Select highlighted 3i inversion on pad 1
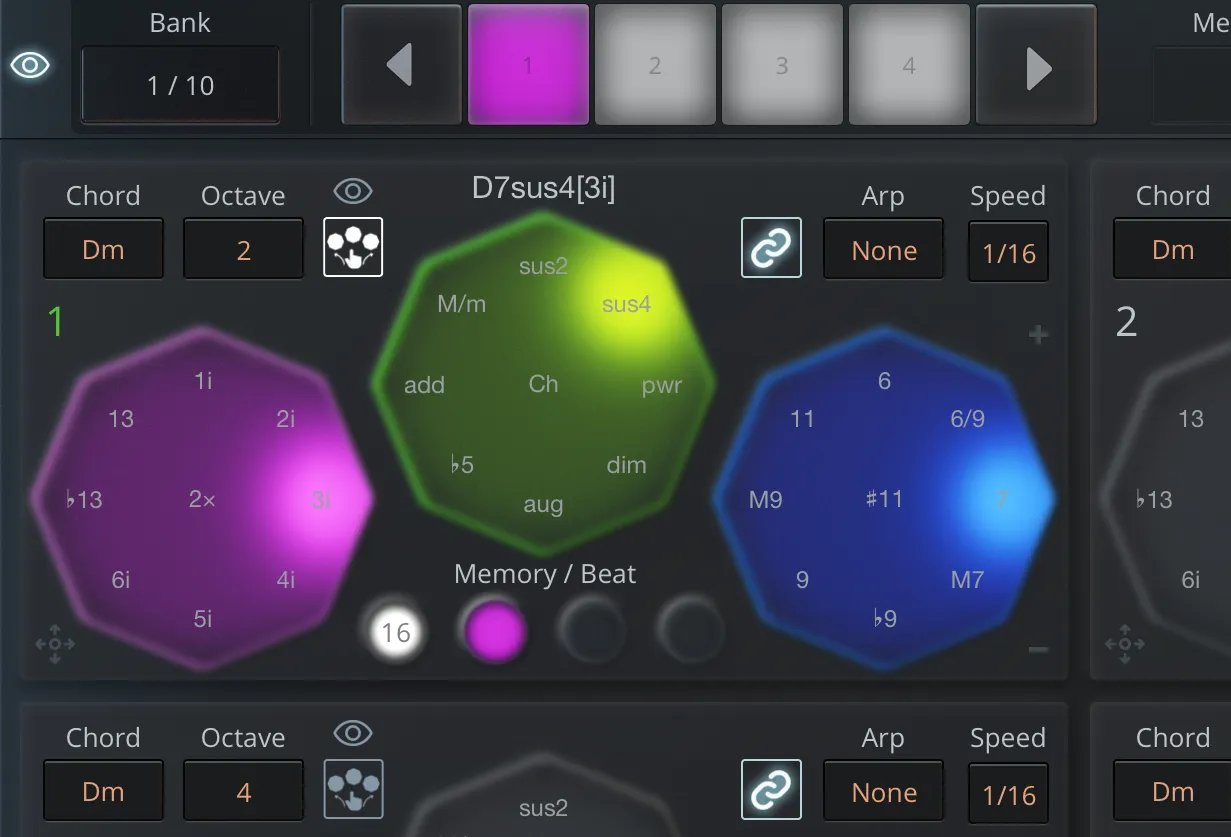 tap(321, 499)
